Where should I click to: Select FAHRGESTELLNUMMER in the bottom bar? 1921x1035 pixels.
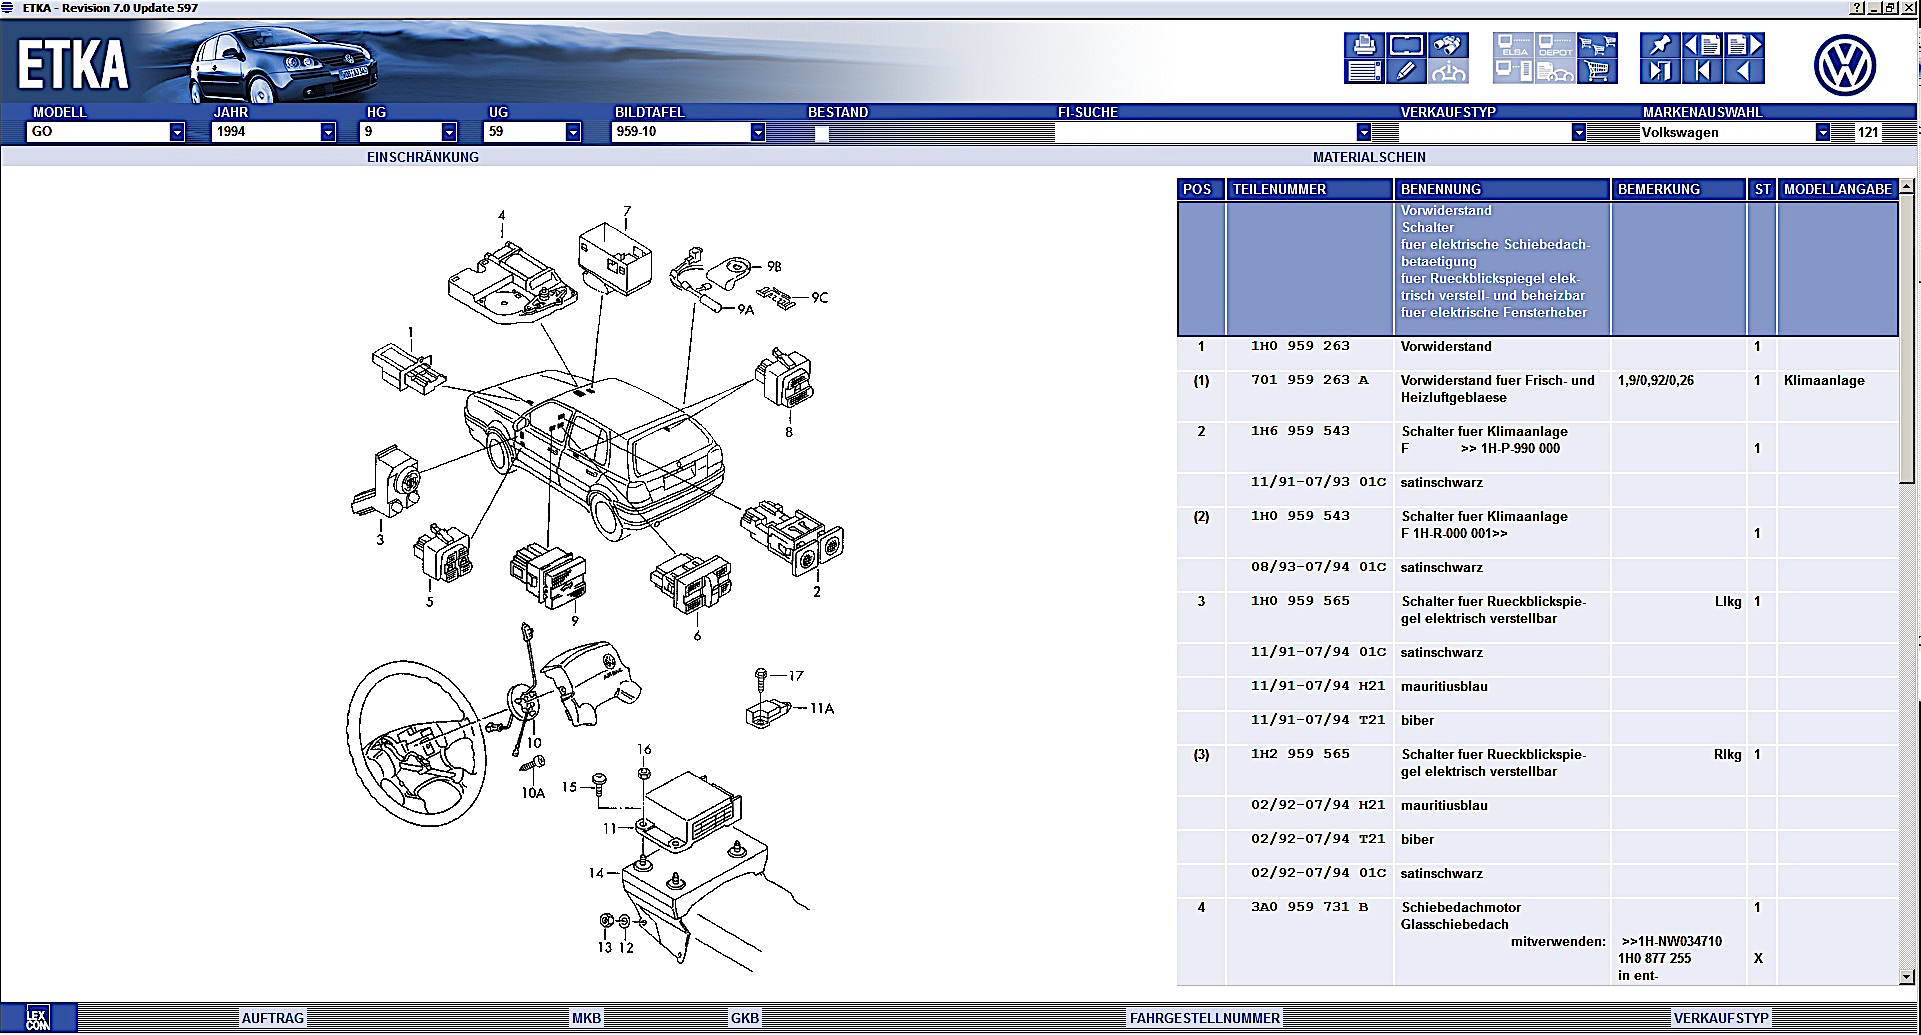click(x=1204, y=1018)
